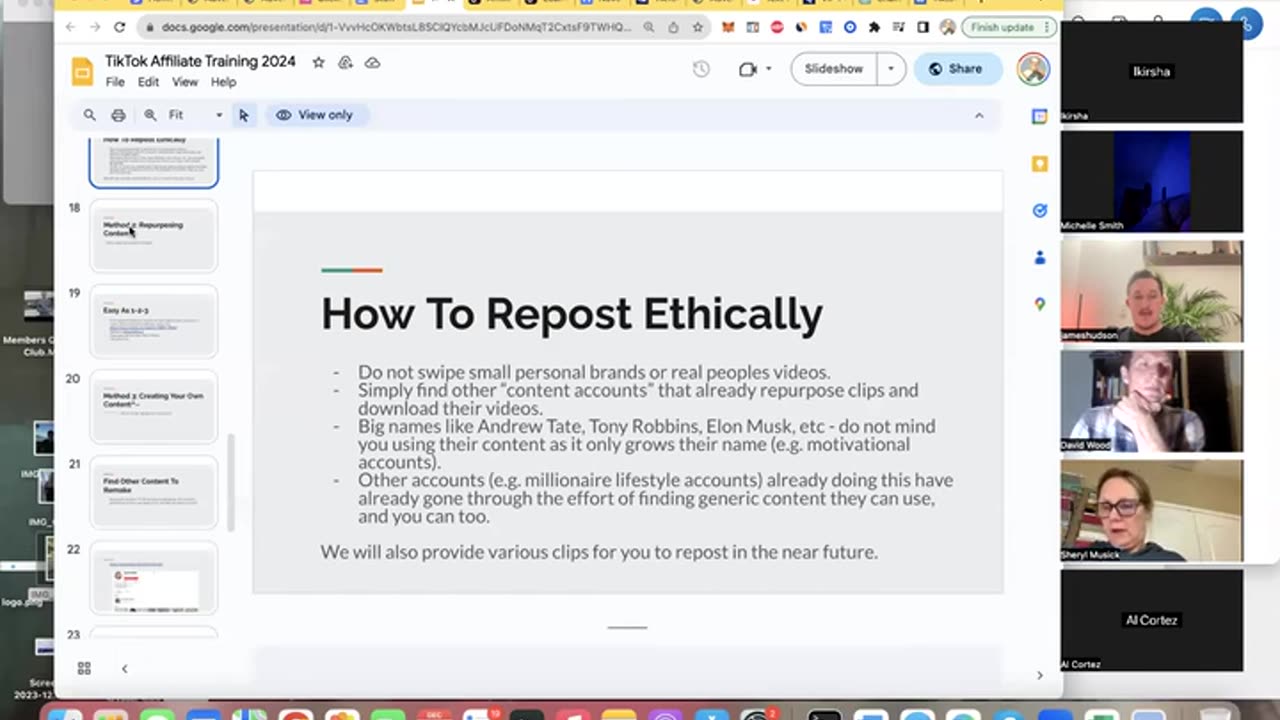This screenshot has height=720, width=1280.
Task: Select the cursor pointer tool
Action: coord(243,115)
